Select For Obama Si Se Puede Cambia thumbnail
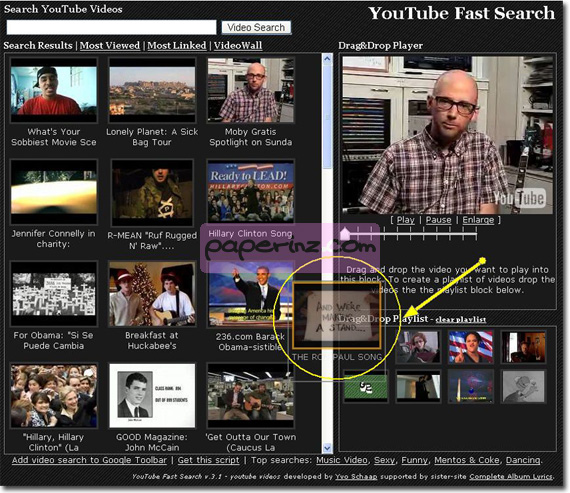 [54, 293]
